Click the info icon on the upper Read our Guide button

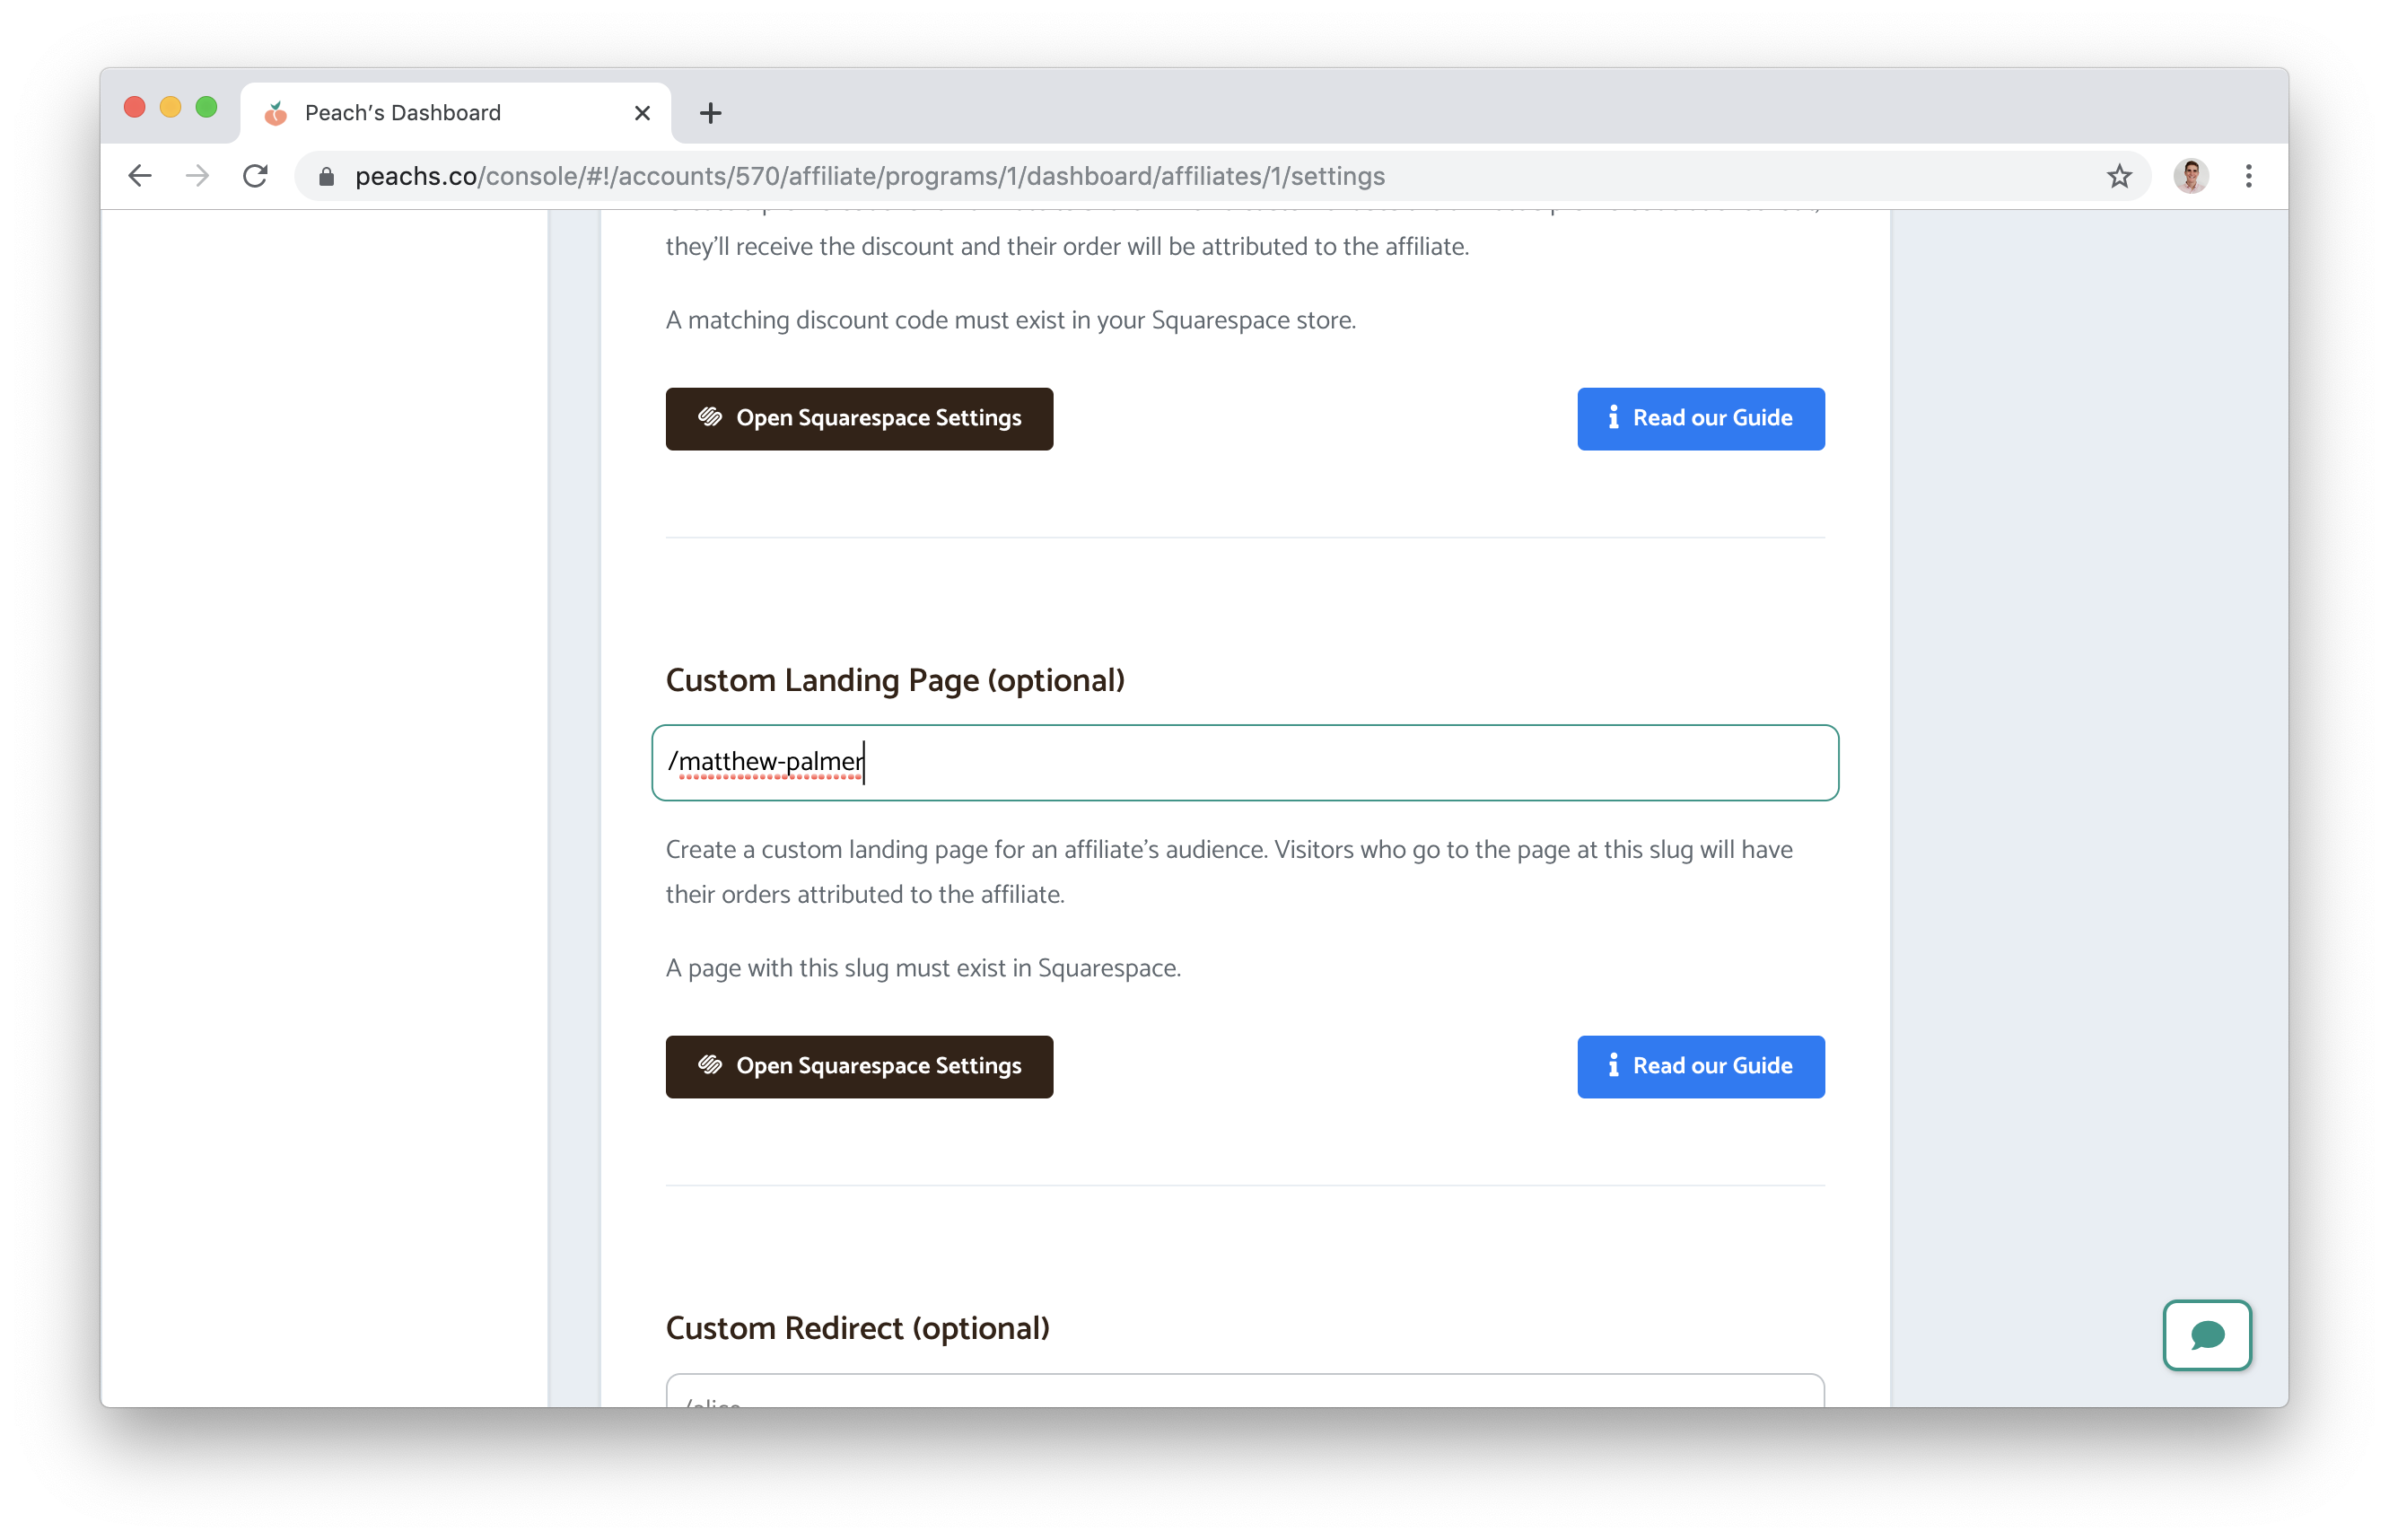coord(1612,418)
